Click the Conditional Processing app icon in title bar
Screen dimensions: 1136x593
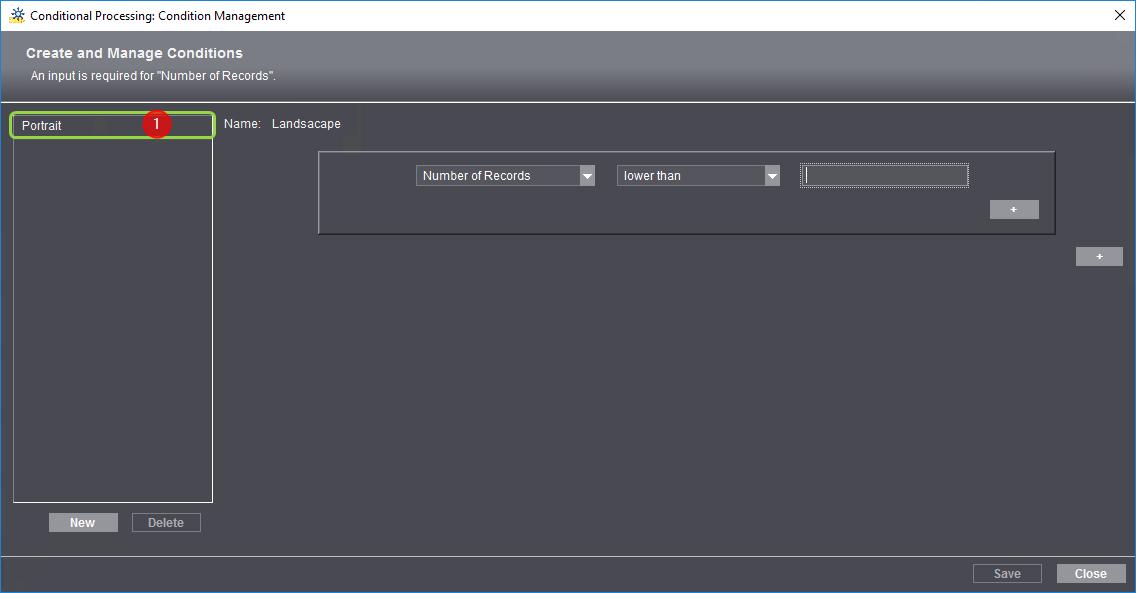pyautogui.click(x=16, y=16)
